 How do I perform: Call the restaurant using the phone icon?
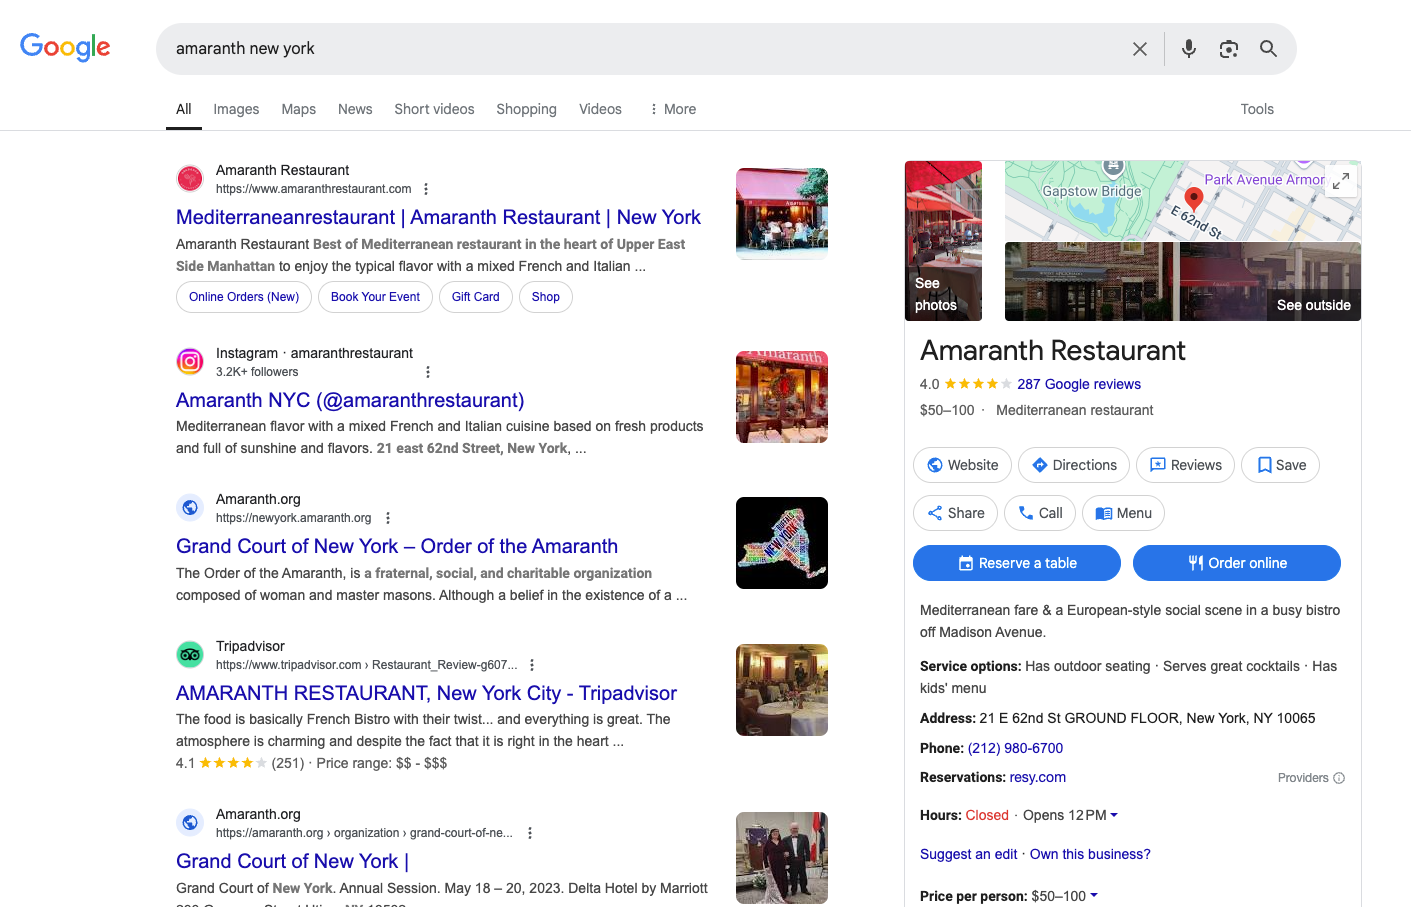(x=1039, y=512)
